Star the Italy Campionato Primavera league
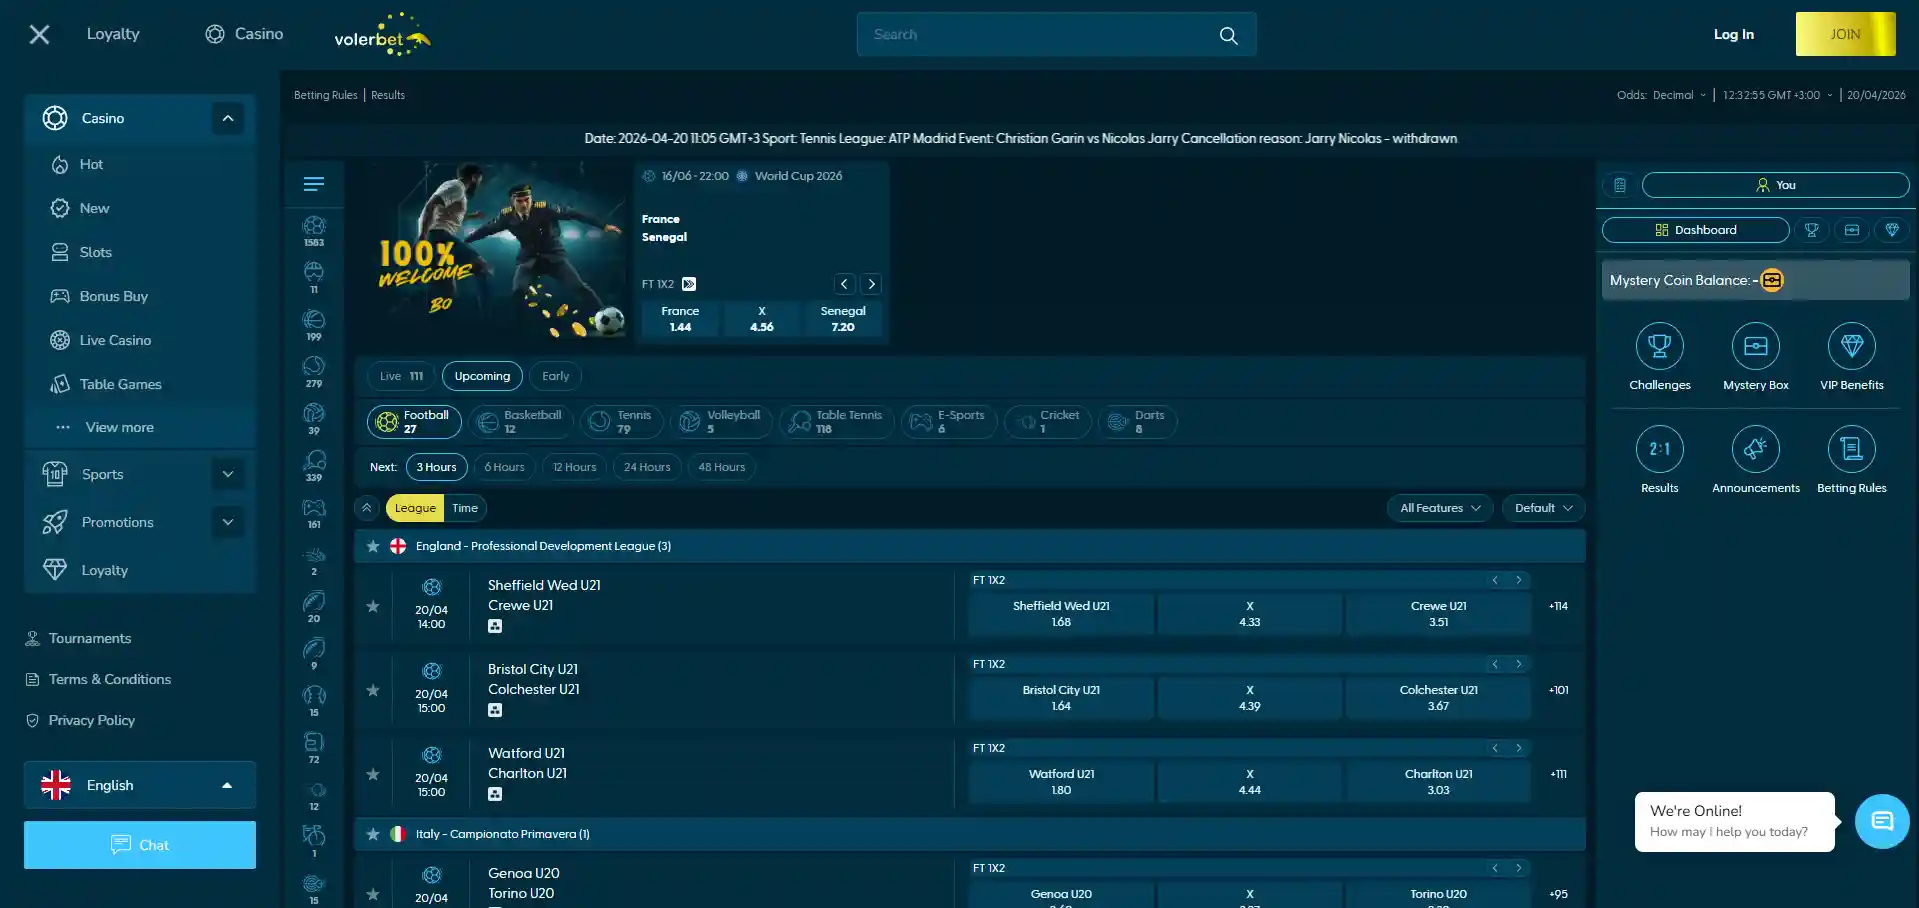 373,834
